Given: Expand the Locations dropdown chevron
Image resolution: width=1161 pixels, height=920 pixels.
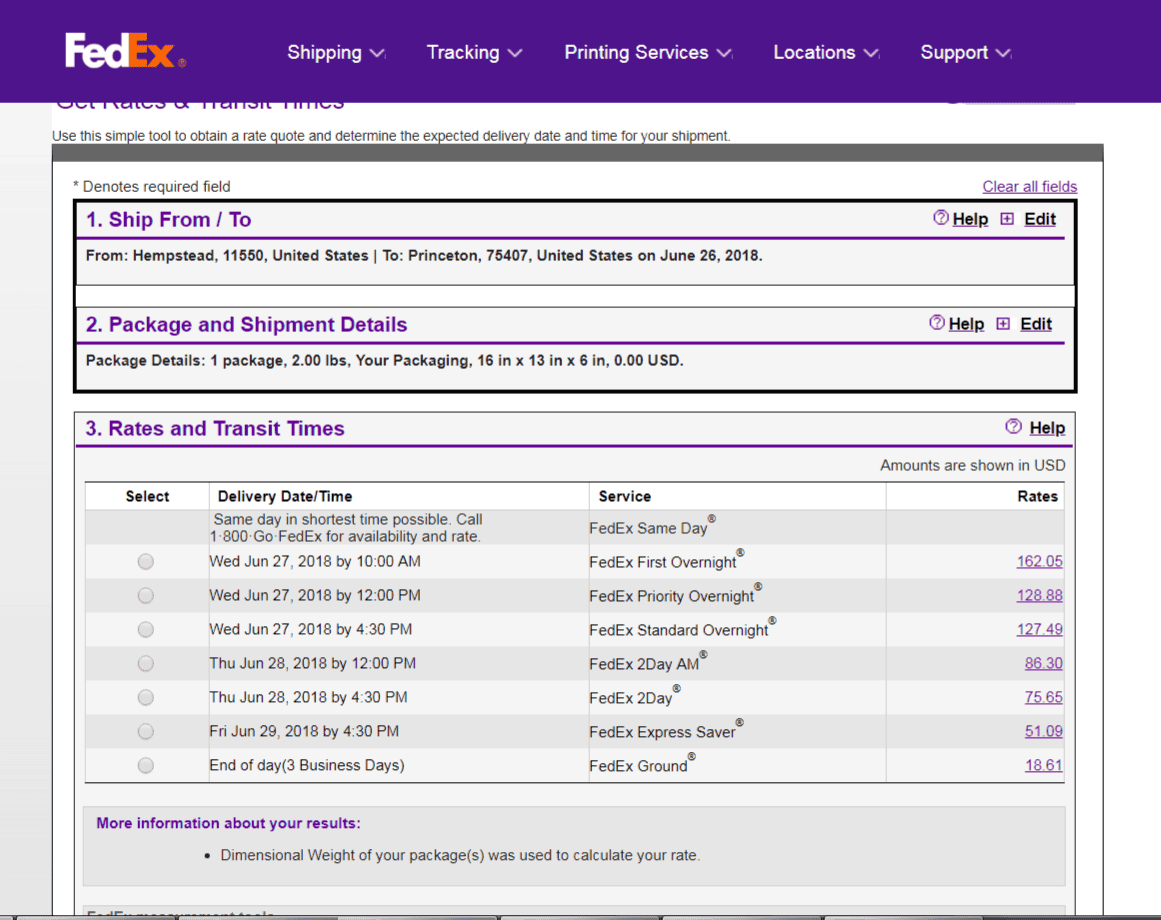Looking at the screenshot, I should coord(871,53).
